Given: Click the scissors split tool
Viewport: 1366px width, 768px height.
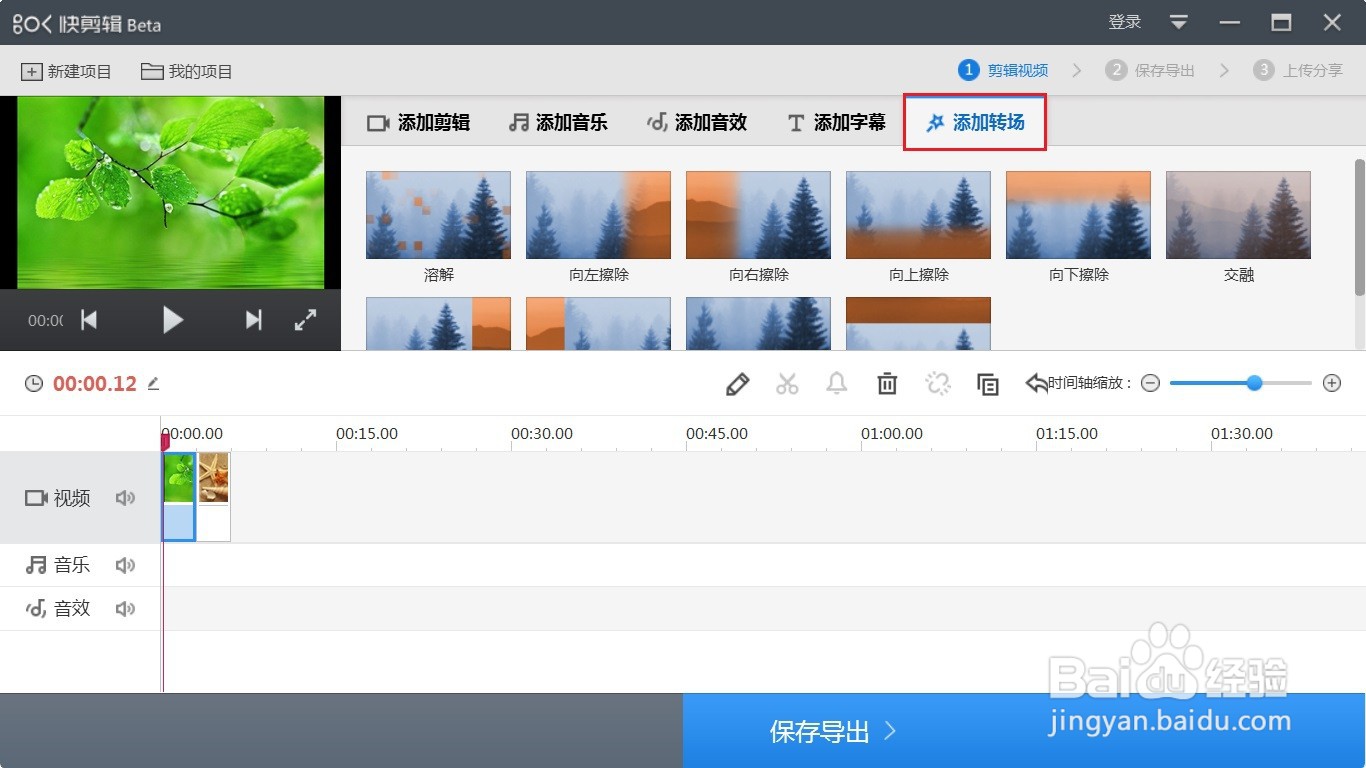Looking at the screenshot, I should point(787,383).
